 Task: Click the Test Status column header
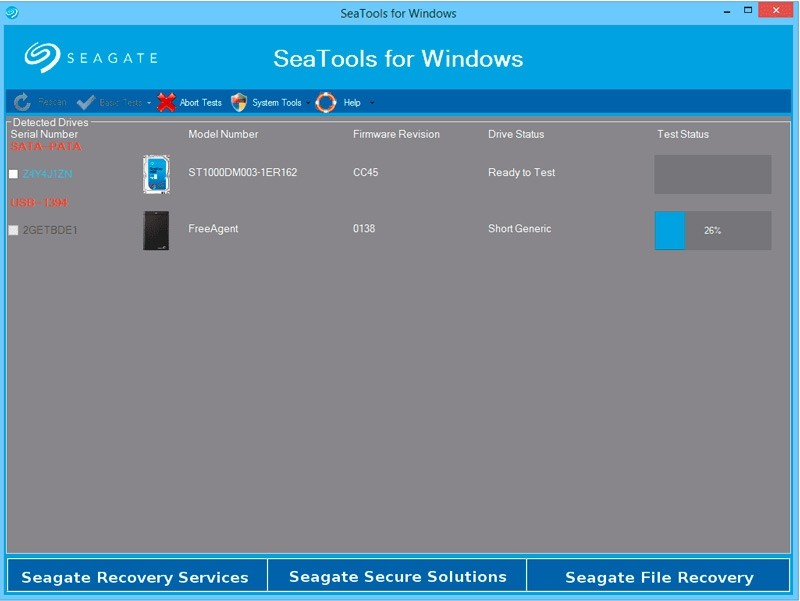coord(683,134)
